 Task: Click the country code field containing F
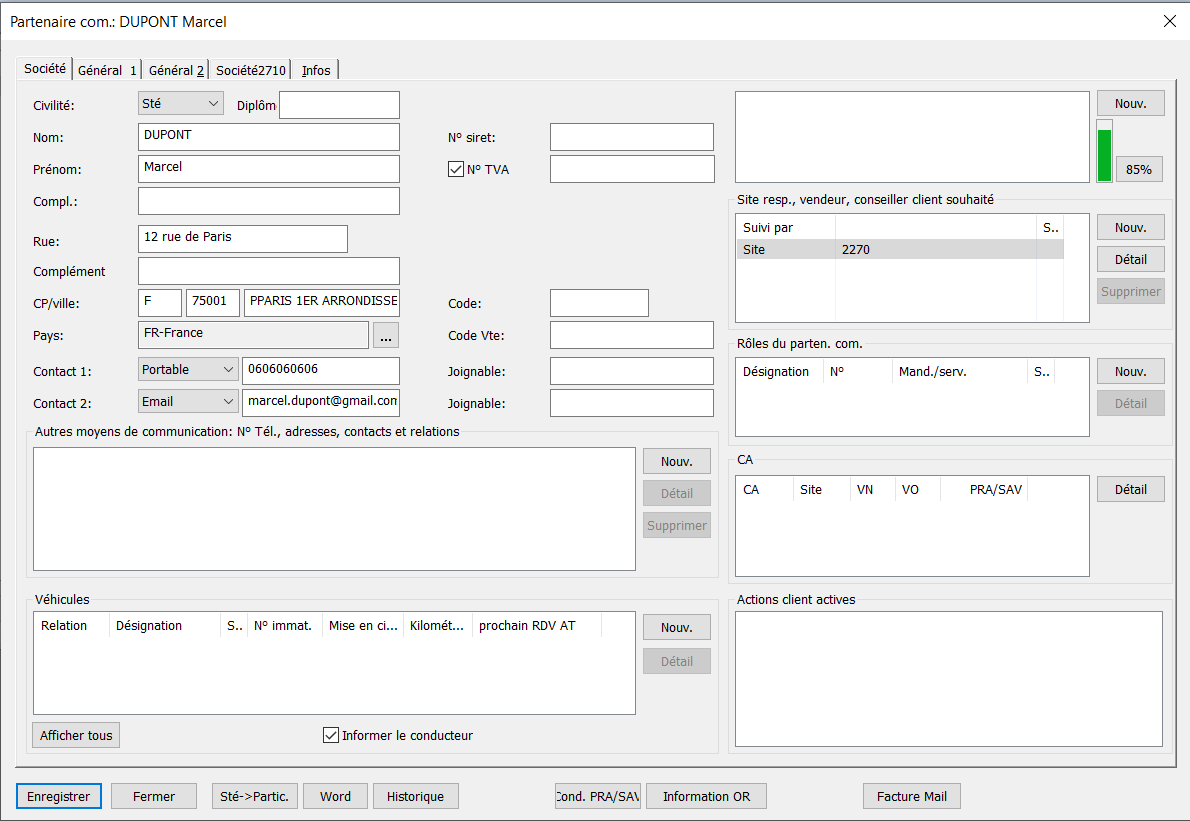tap(160, 302)
